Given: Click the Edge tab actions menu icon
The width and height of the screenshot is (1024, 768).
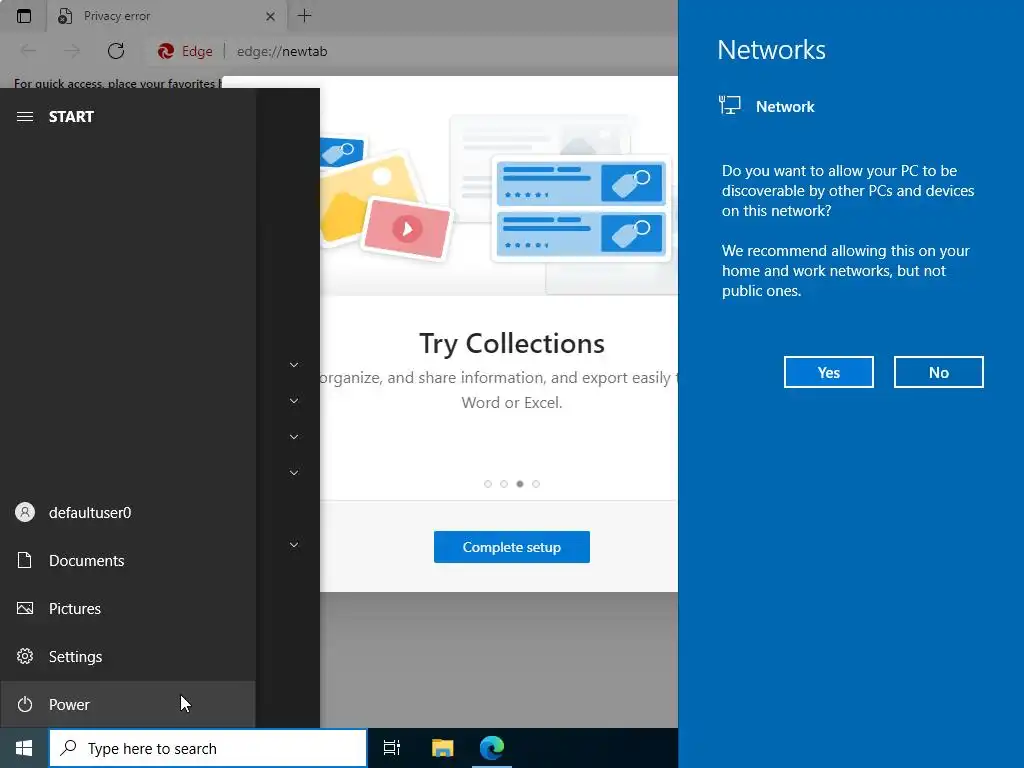Looking at the screenshot, I should click(24, 16).
